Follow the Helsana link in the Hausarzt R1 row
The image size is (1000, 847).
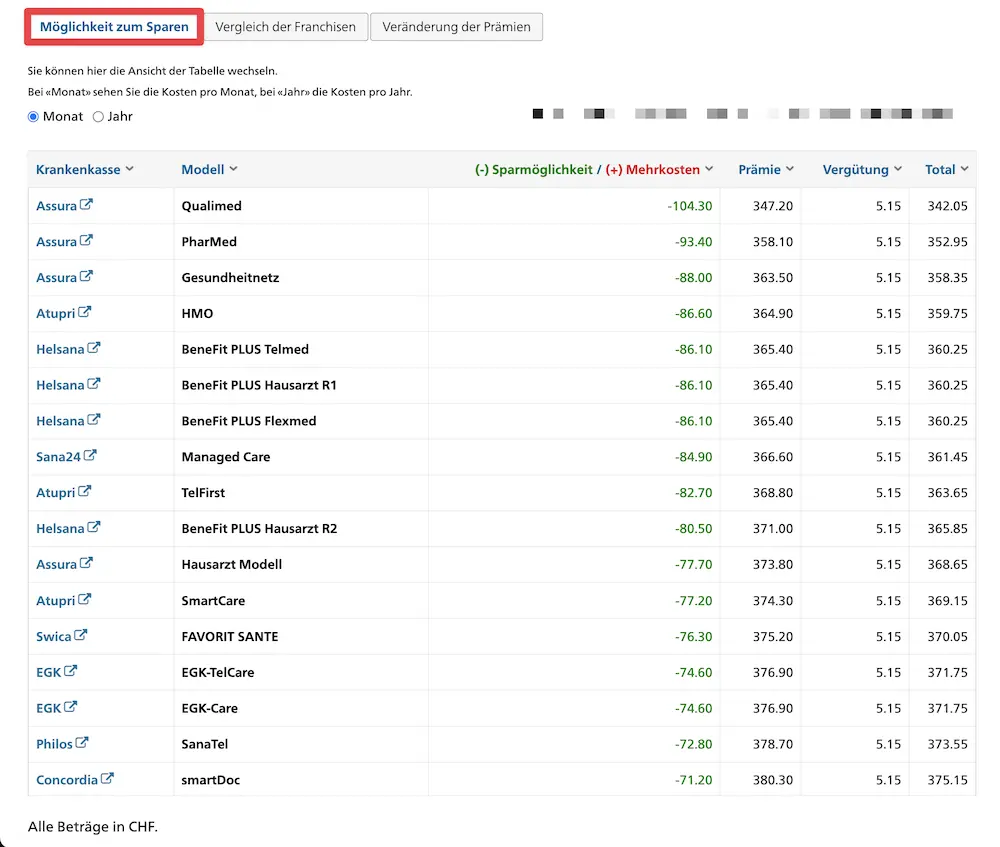pyautogui.click(x=60, y=385)
